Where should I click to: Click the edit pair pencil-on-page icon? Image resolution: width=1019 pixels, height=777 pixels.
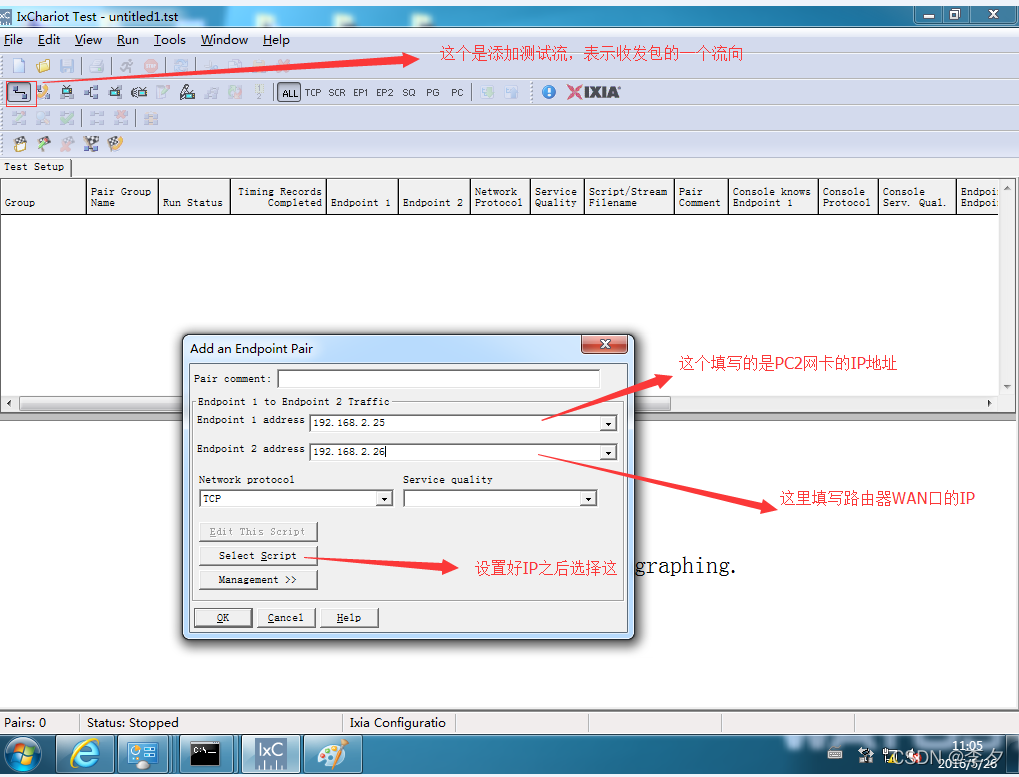pyautogui.click(x=162, y=92)
